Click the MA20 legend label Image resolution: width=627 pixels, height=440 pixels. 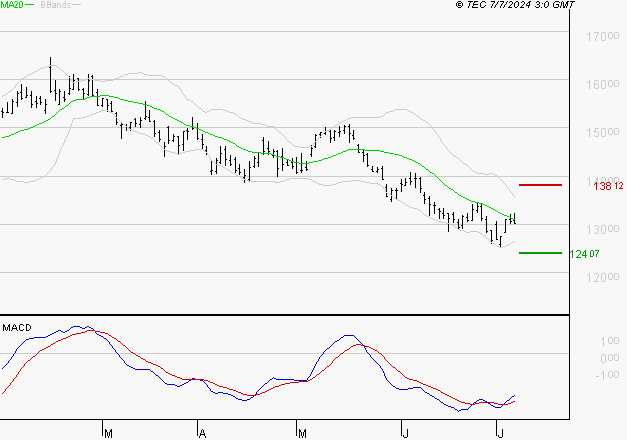[12, 4]
